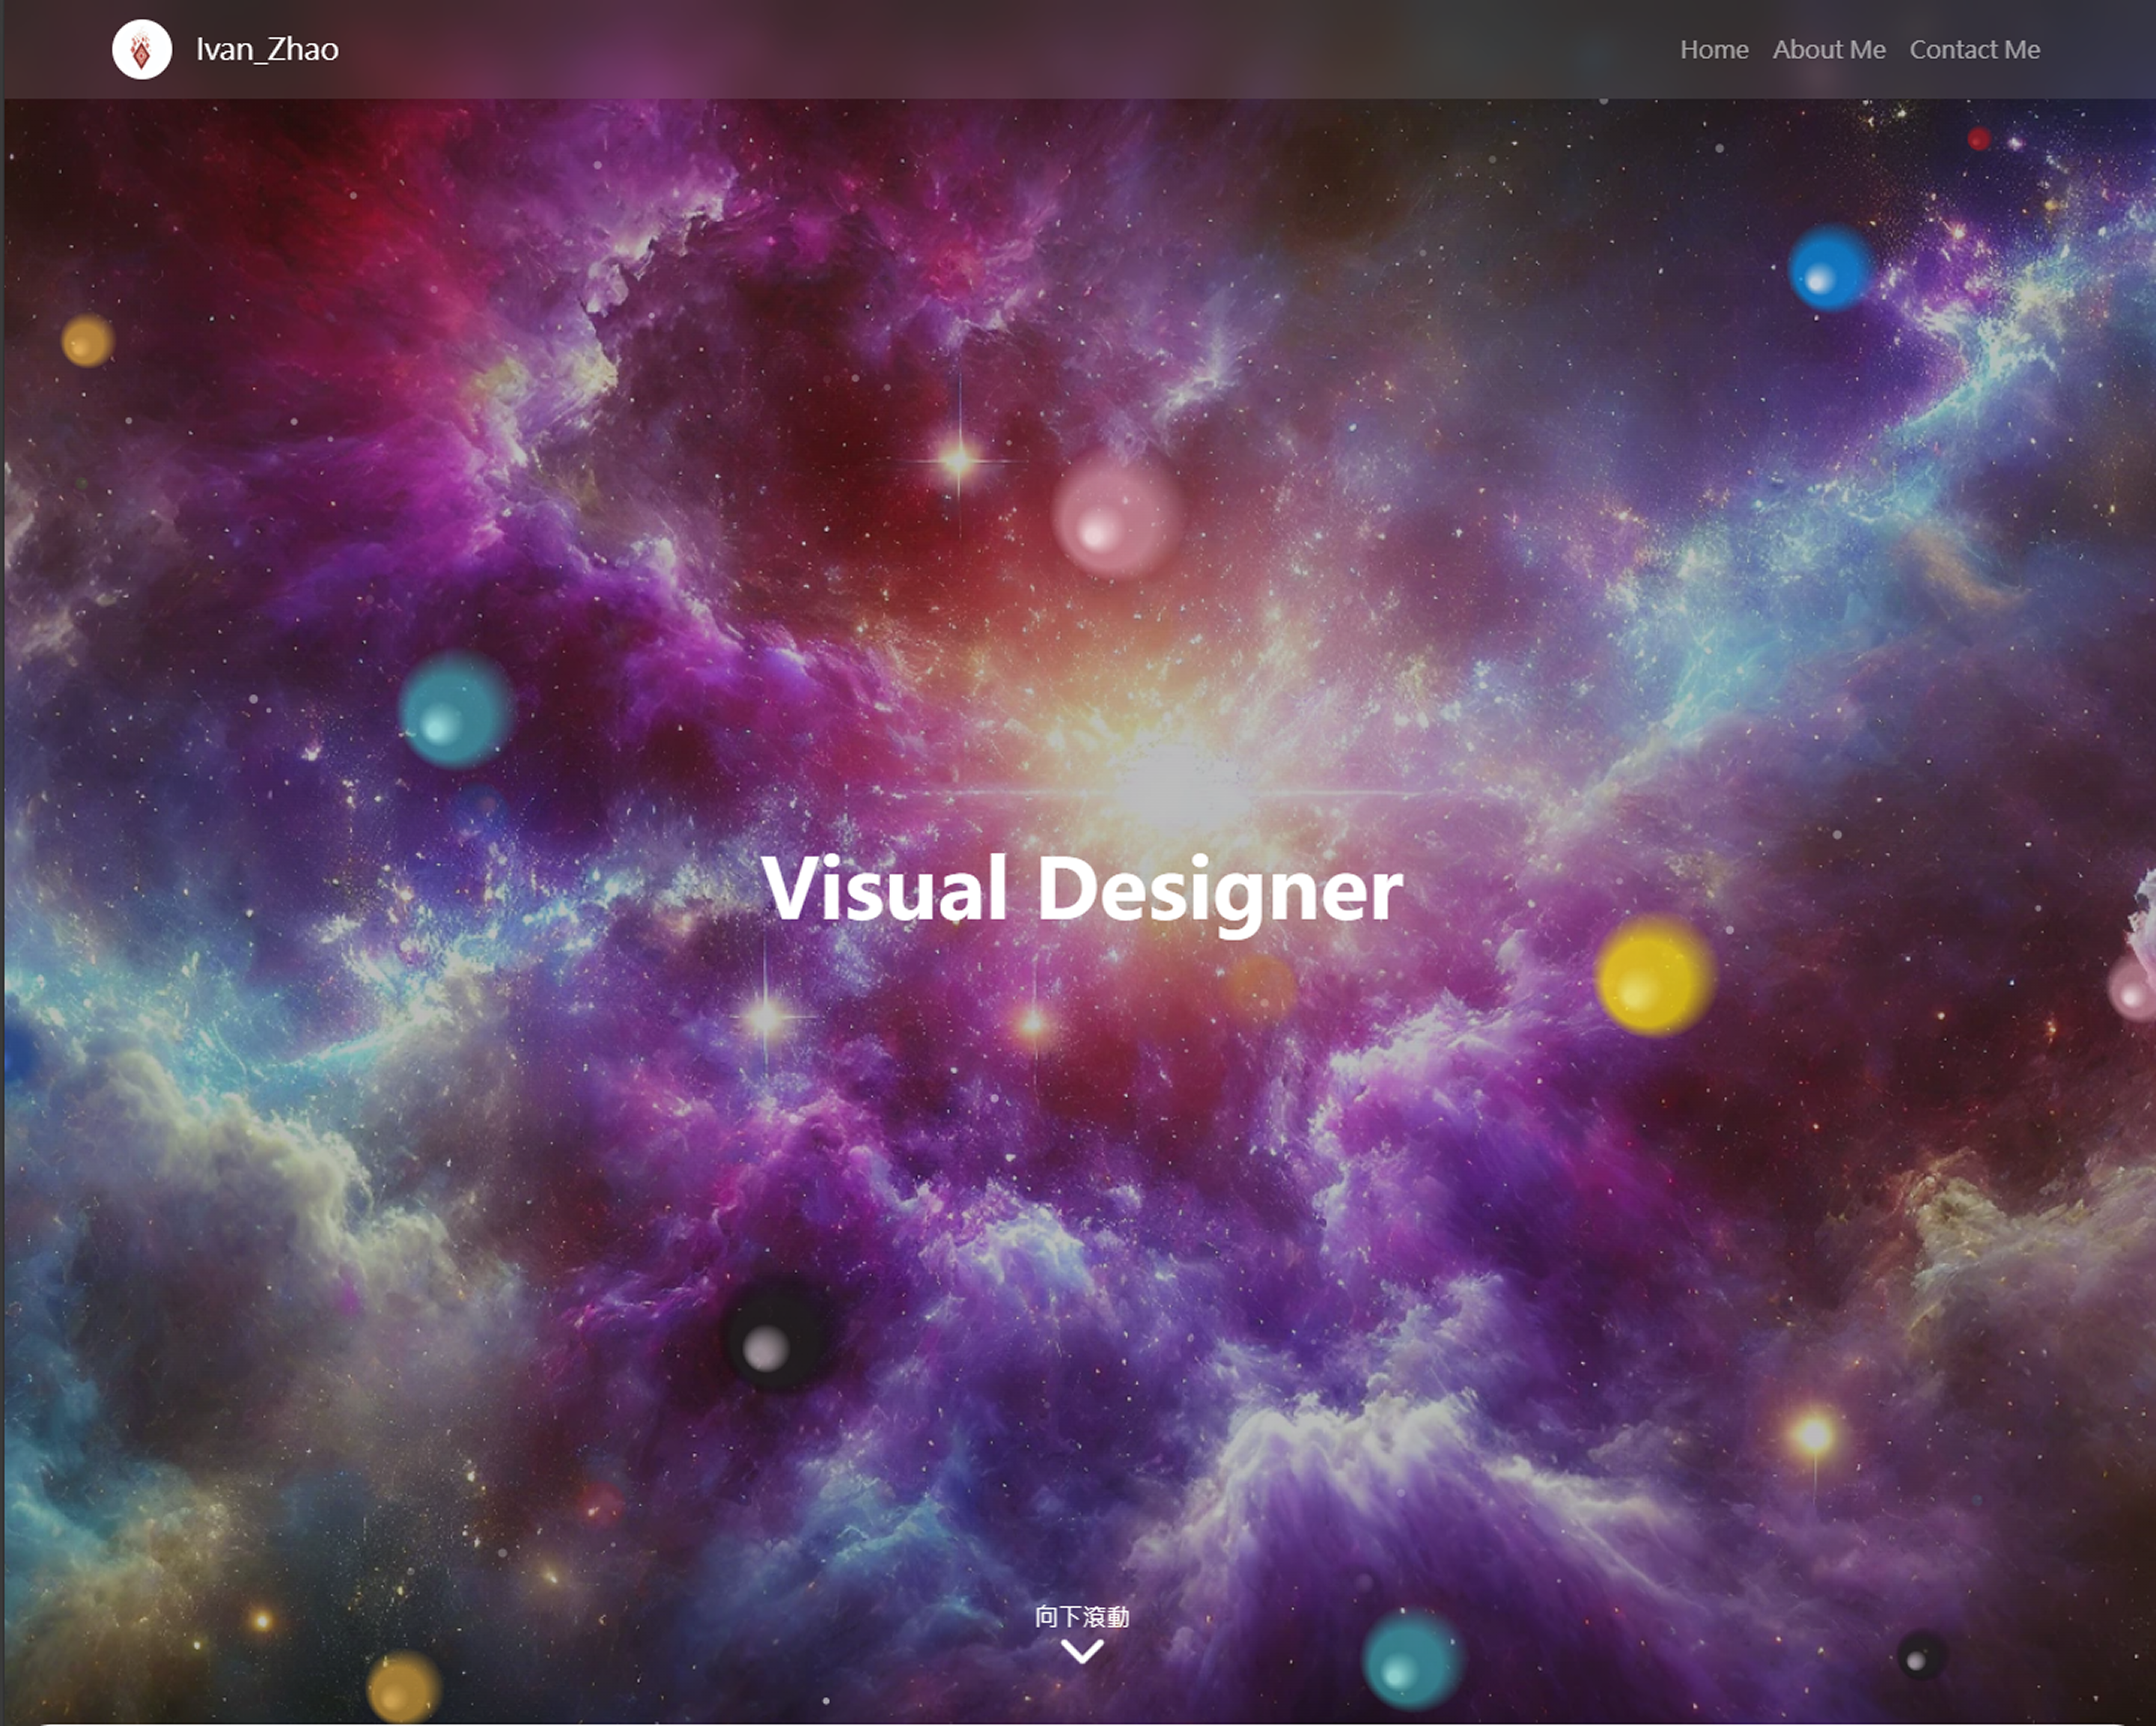
Task: Click the bright four-point star beside the pink bubble
Action: pyautogui.click(x=959, y=461)
